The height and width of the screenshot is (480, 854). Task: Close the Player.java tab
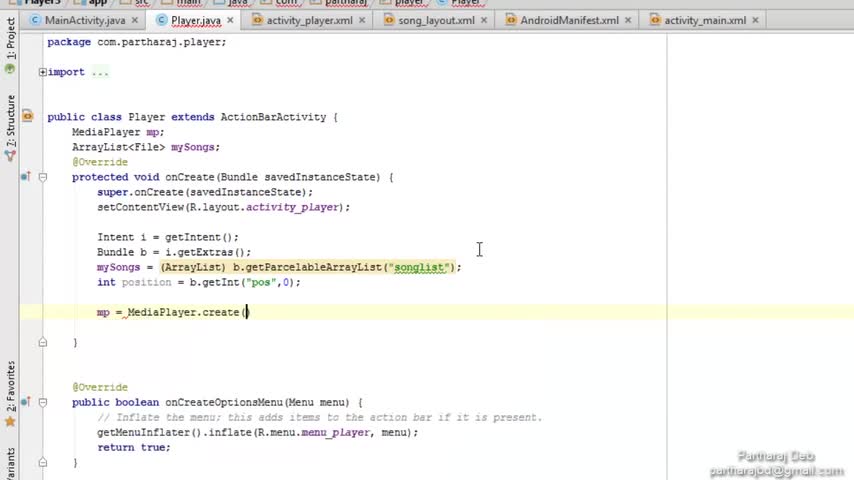[x=230, y=20]
